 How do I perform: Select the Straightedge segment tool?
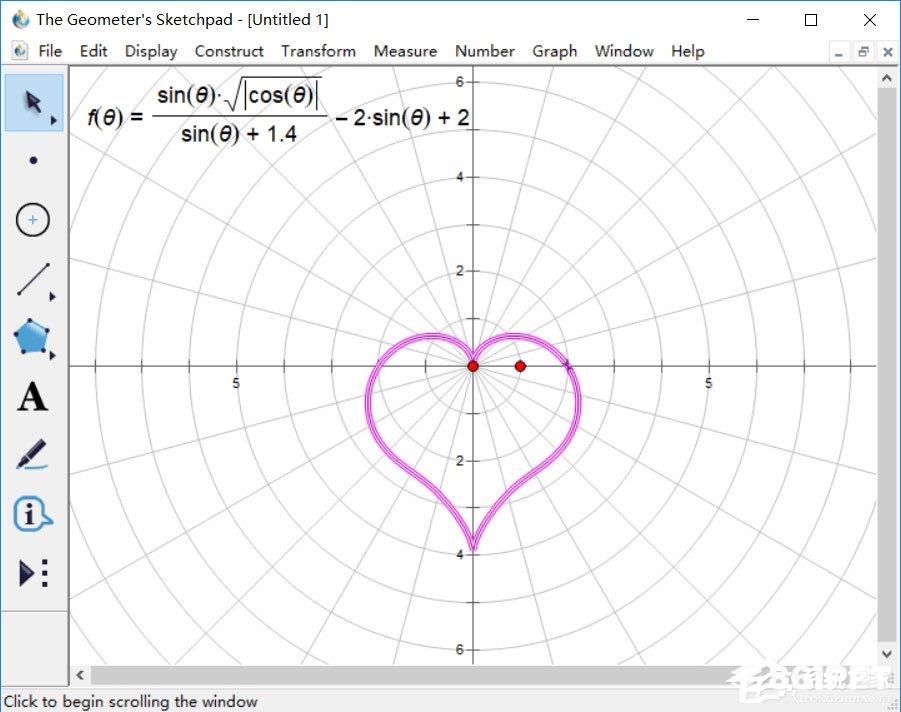pos(33,279)
